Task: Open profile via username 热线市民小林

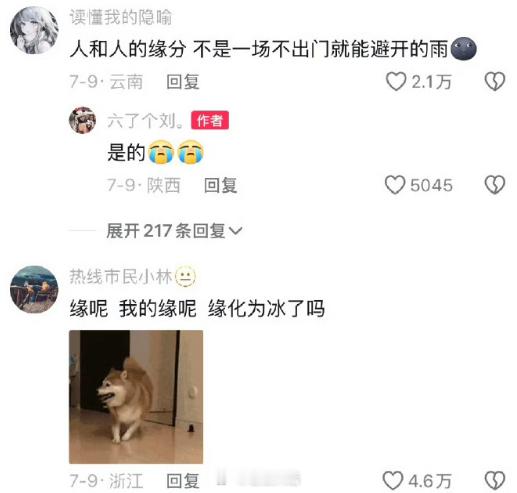Action: 121,277
